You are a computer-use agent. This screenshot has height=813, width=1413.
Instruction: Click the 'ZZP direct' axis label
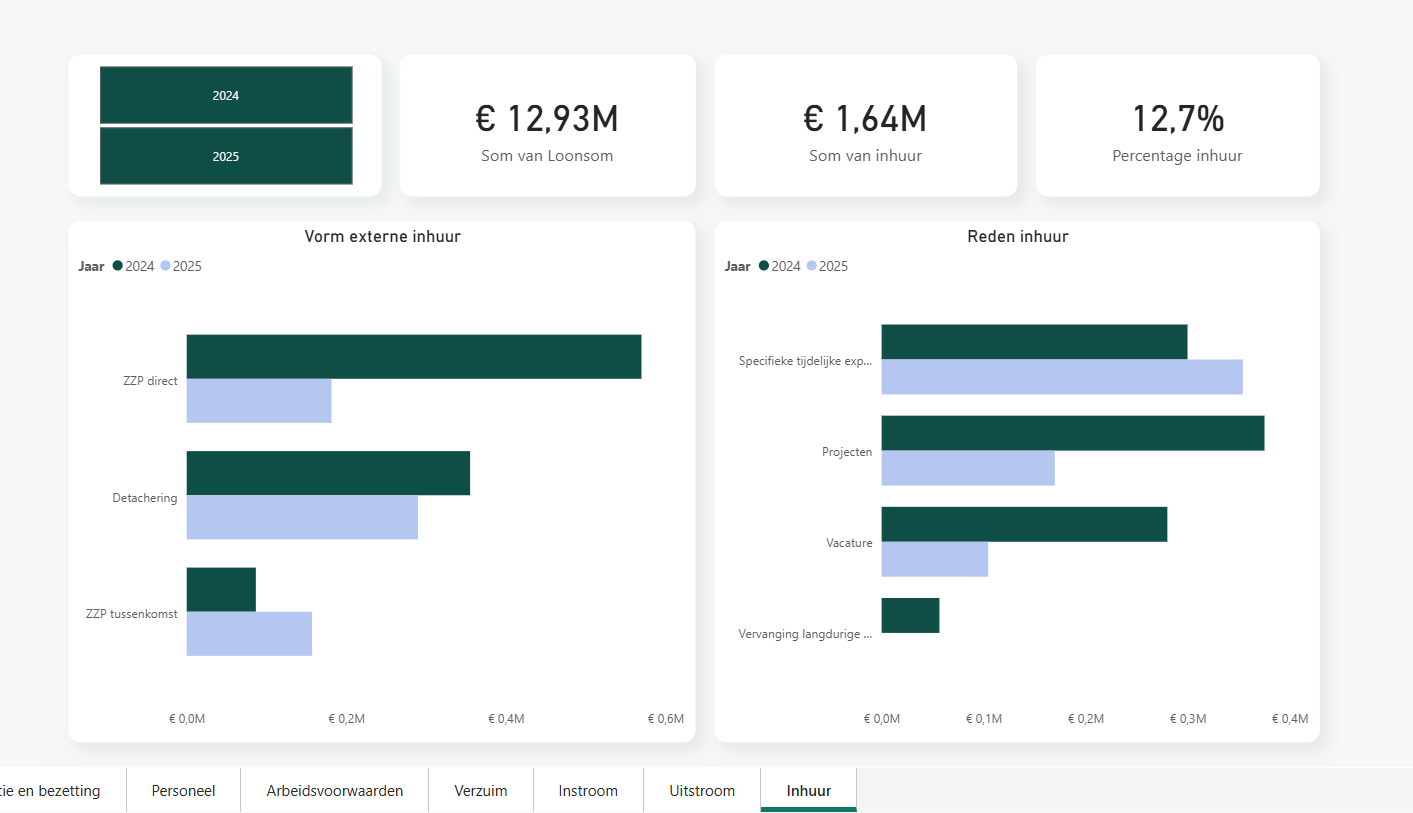click(x=148, y=381)
